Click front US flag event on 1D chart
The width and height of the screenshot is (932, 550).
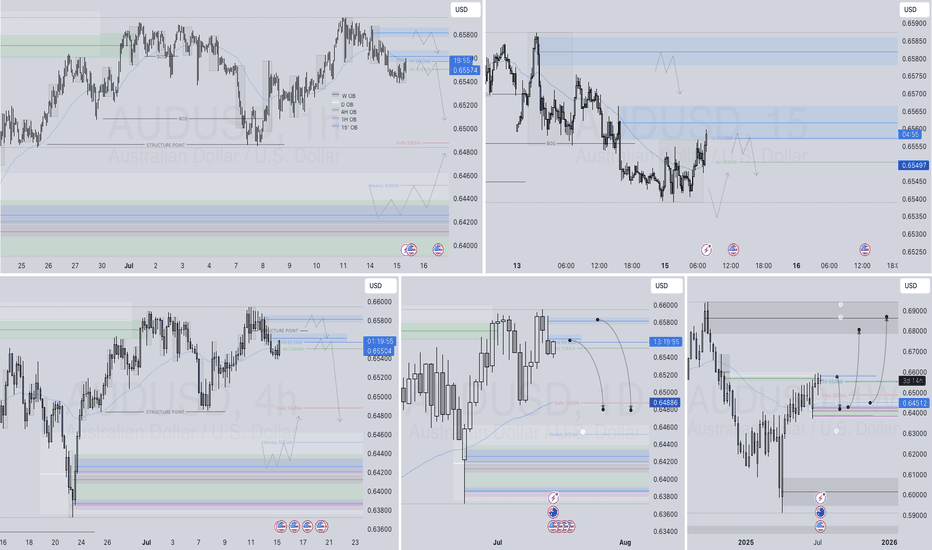pos(553,526)
